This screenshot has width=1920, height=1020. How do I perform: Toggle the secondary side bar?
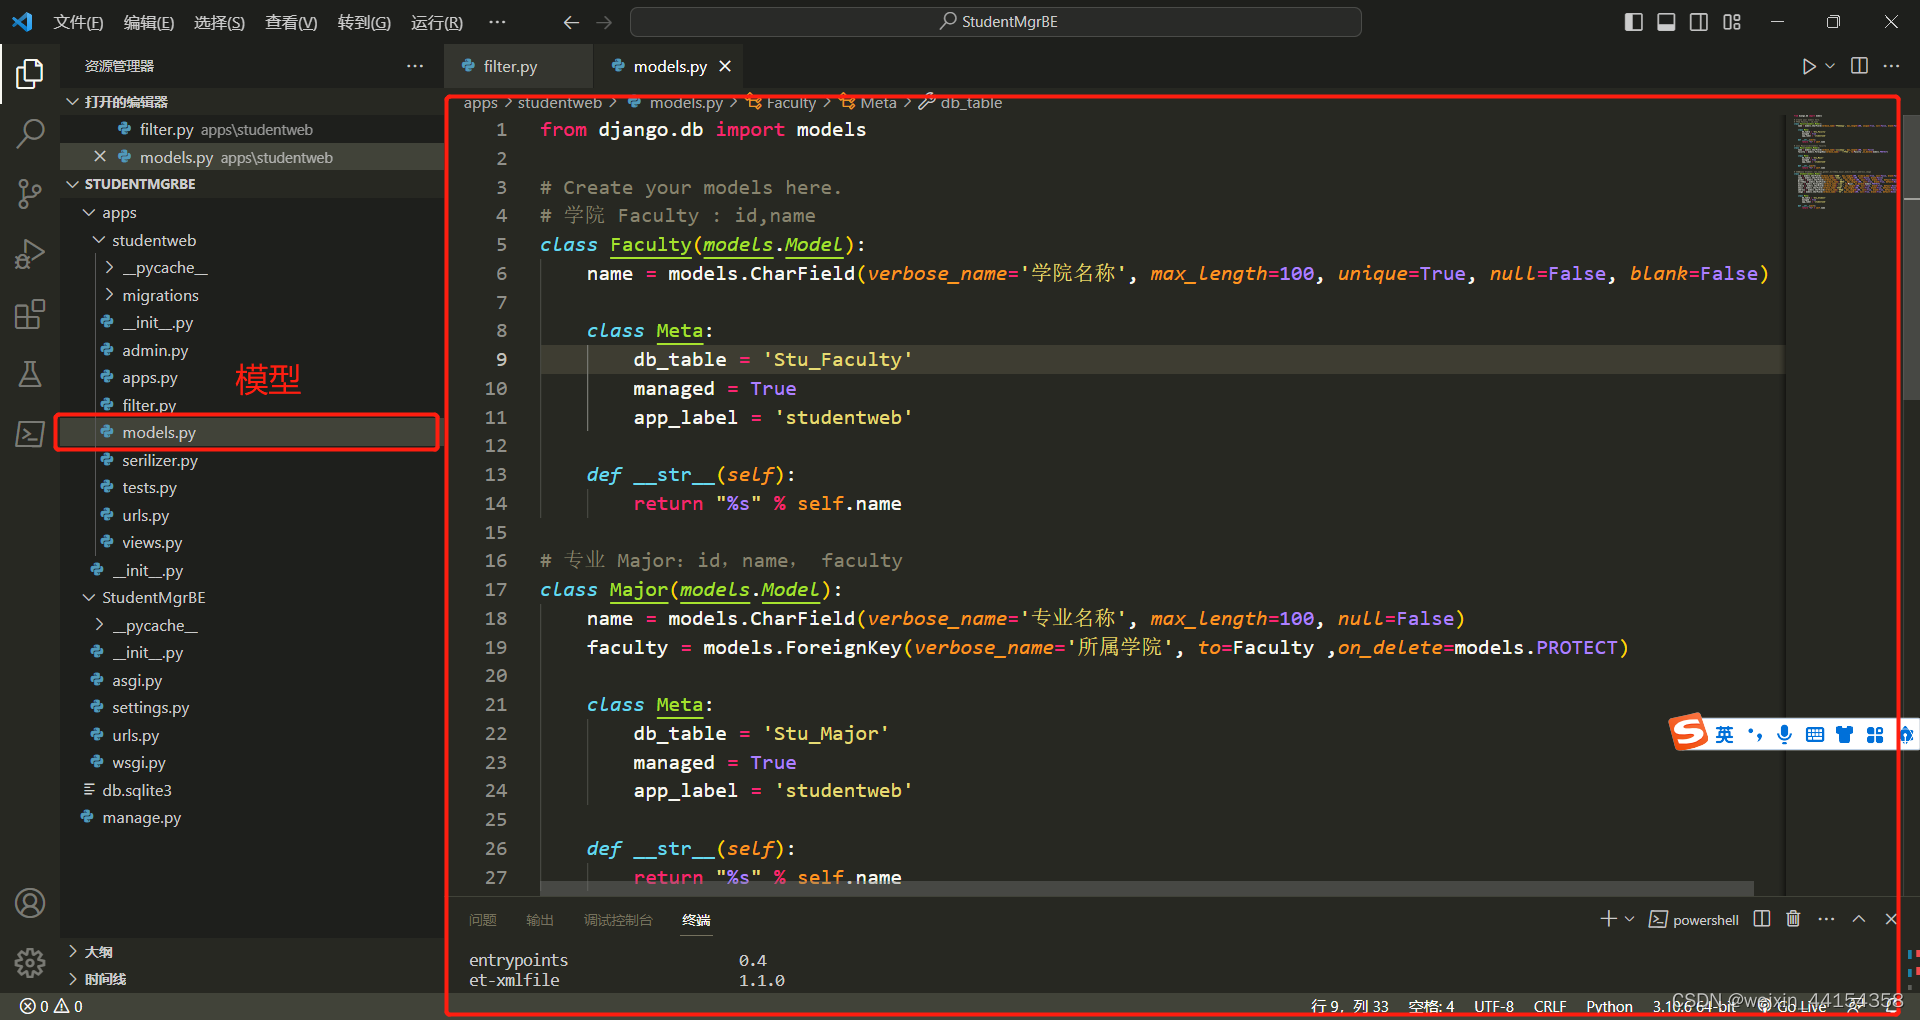point(1699,22)
